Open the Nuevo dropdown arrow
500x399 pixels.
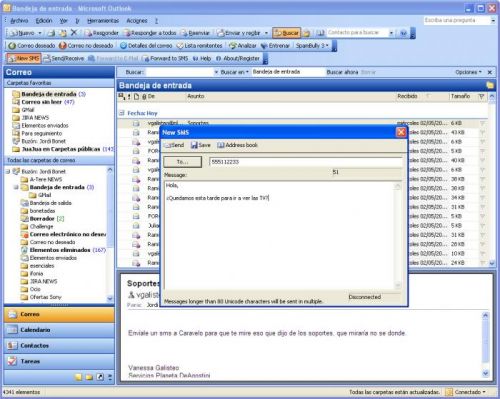pos(40,33)
